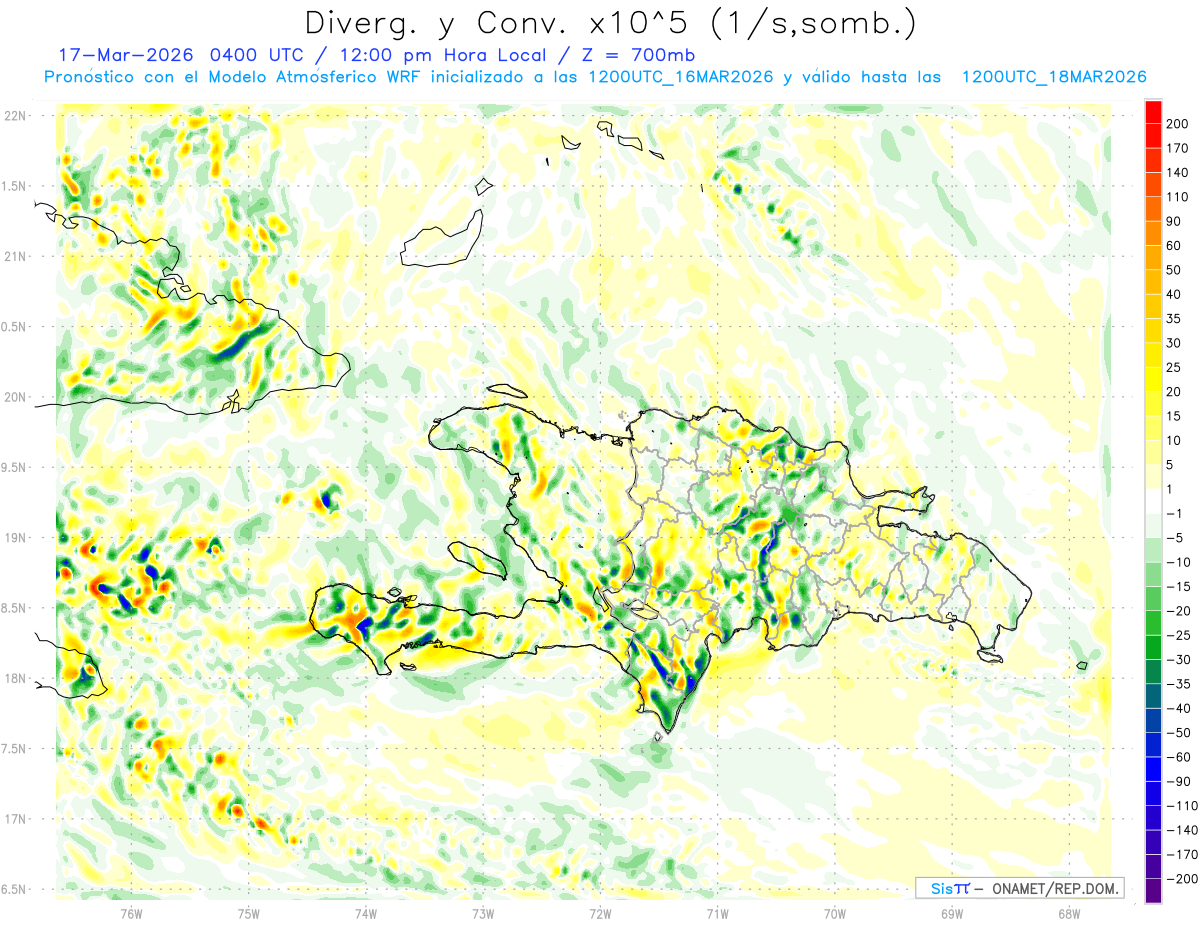Click the colorbar value '-140'
1200x927 pixels.
1182,829
